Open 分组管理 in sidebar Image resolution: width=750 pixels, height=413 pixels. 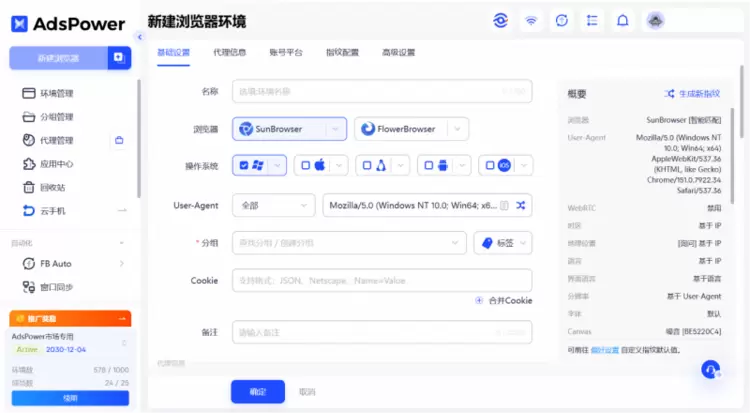[48, 117]
